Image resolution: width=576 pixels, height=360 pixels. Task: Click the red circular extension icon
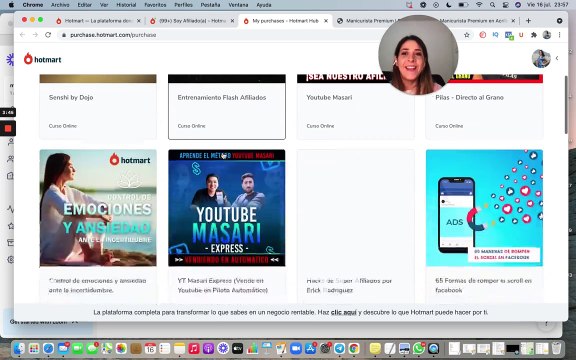[x=483, y=35]
